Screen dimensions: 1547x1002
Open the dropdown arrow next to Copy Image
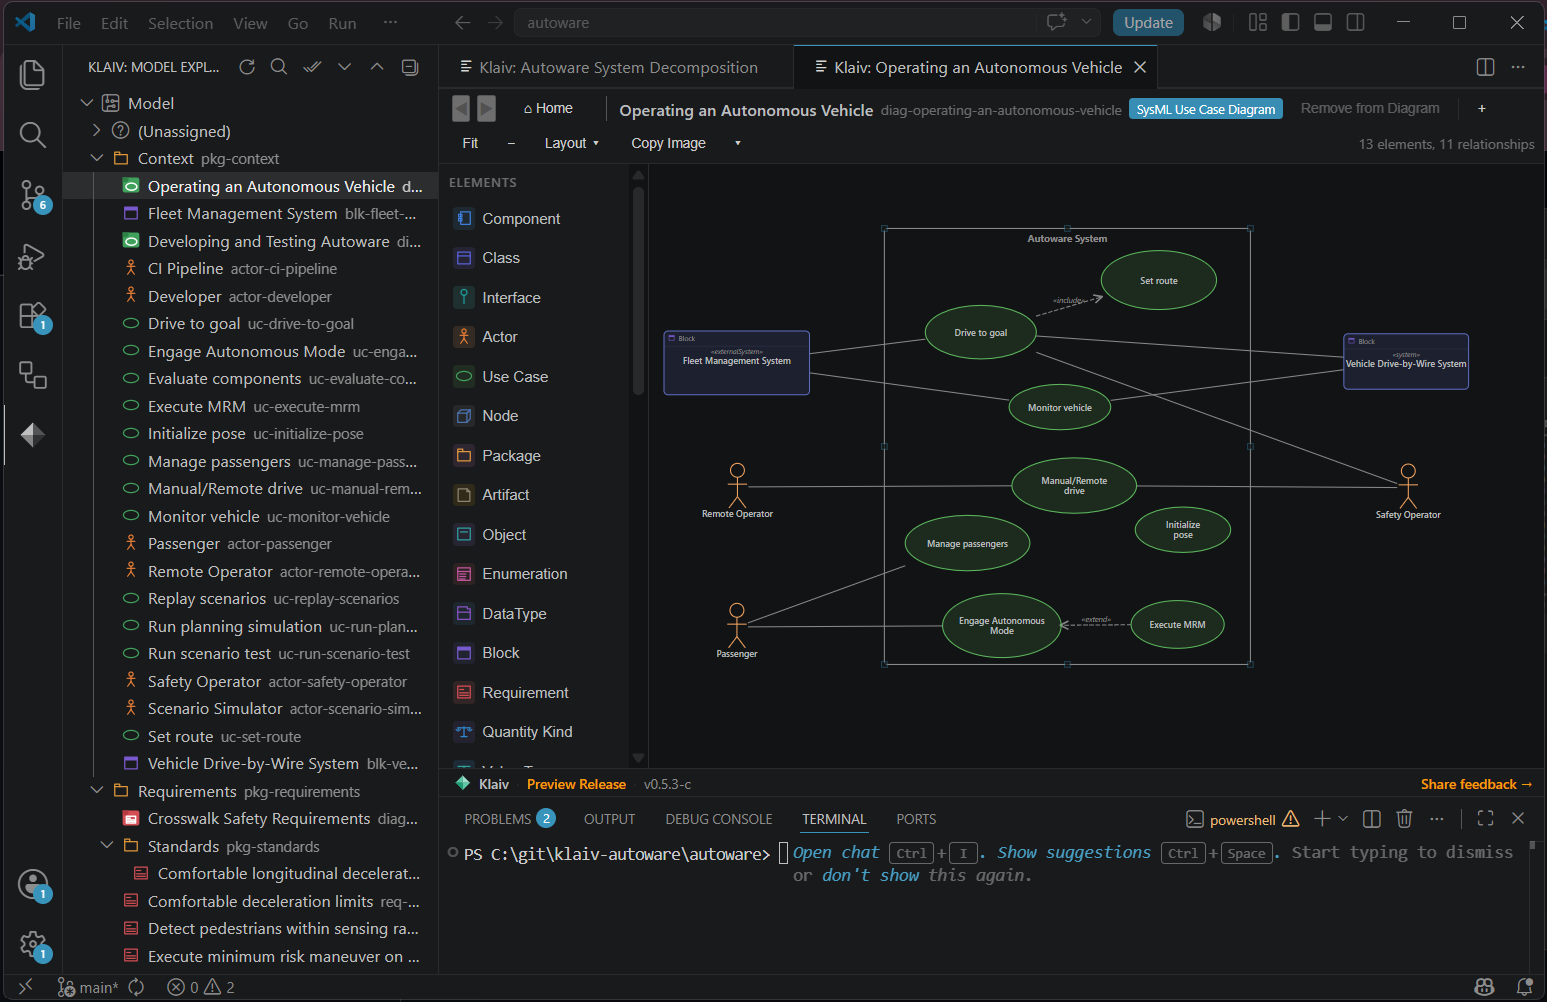tap(738, 143)
